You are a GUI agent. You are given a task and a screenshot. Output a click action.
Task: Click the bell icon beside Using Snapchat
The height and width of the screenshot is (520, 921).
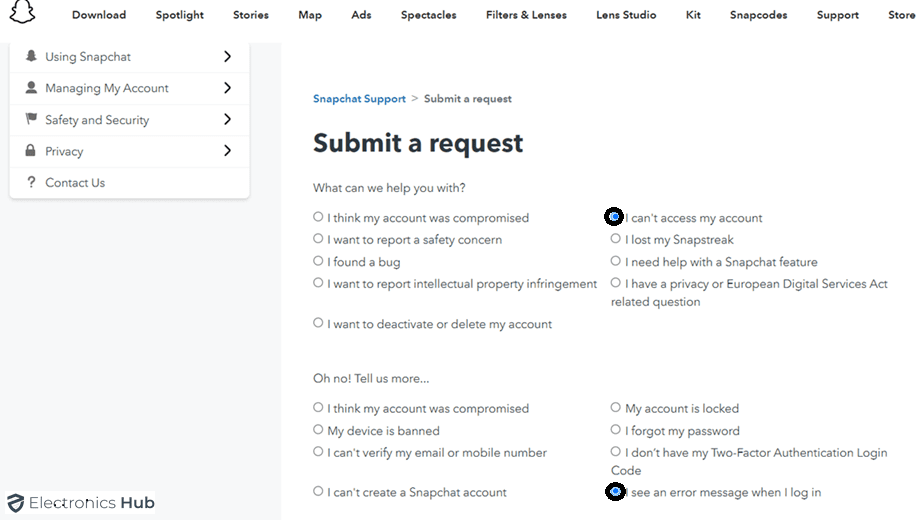tap(32, 57)
